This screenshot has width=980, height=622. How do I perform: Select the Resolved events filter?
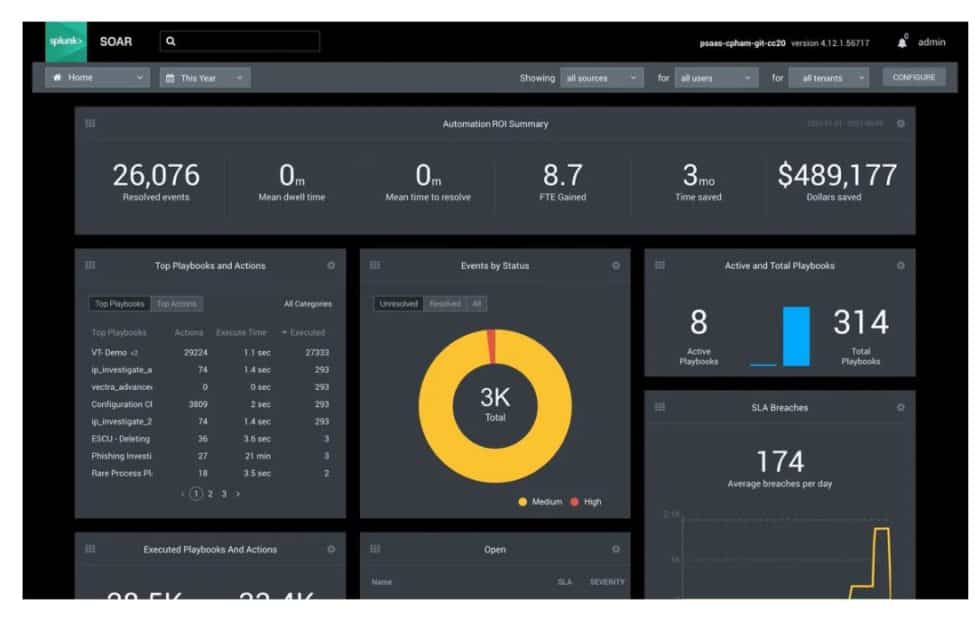point(446,303)
